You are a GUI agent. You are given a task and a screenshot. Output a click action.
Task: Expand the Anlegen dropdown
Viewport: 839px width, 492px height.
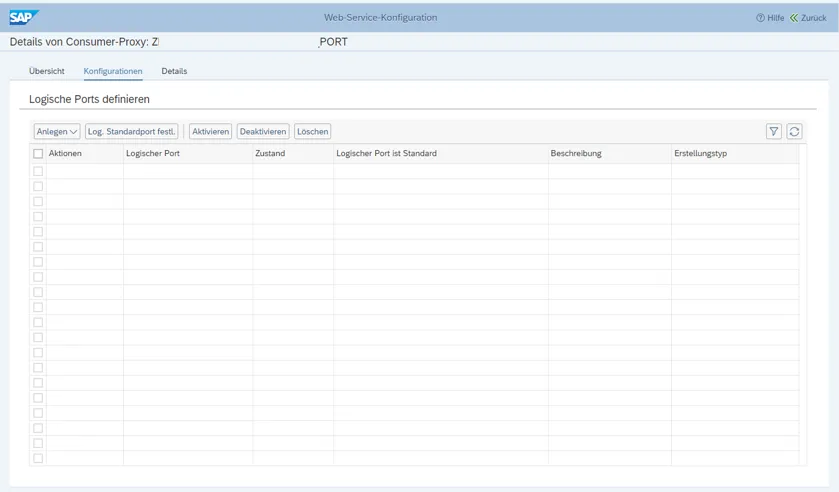pos(57,131)
